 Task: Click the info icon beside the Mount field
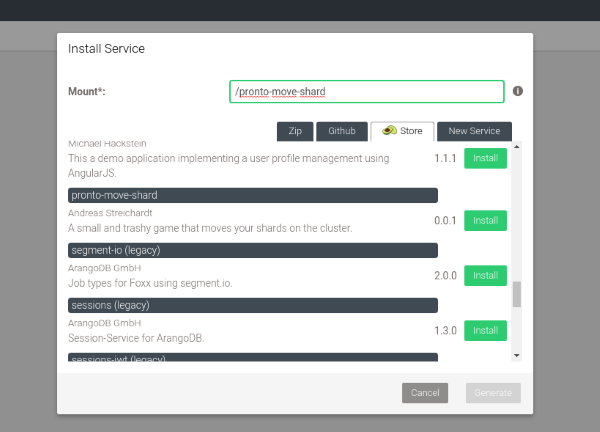click(518, 91)
